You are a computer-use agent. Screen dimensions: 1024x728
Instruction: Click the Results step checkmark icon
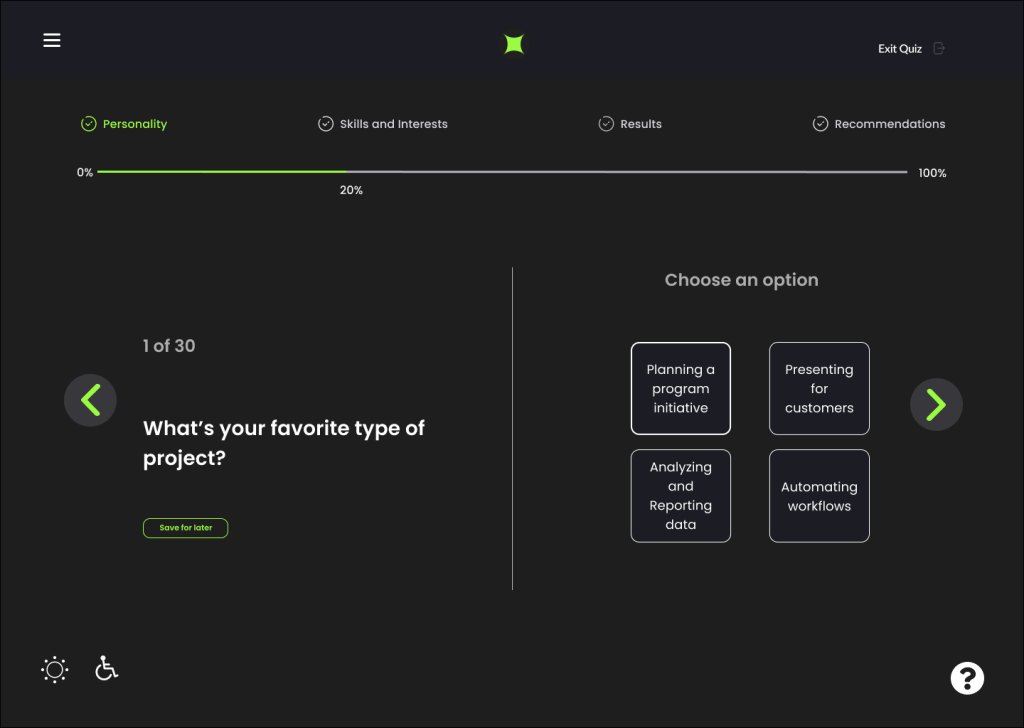click(606, 124)
